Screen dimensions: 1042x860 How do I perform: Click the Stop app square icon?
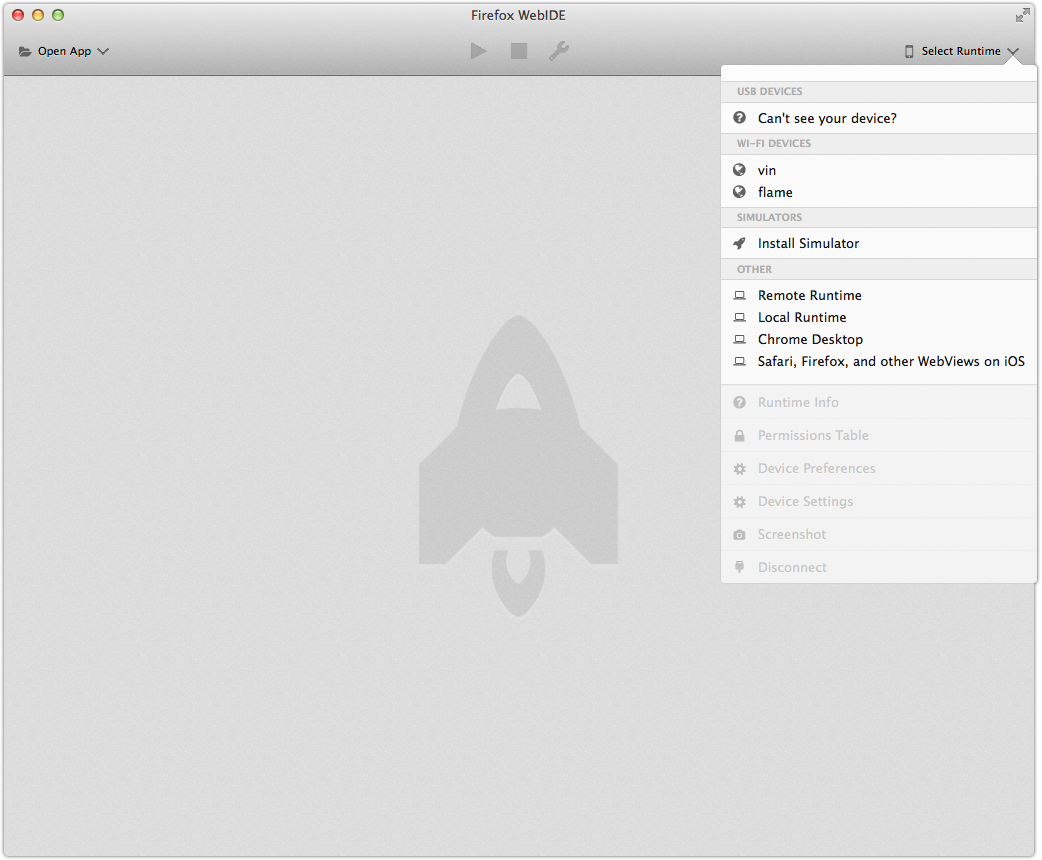pos(519,51)
